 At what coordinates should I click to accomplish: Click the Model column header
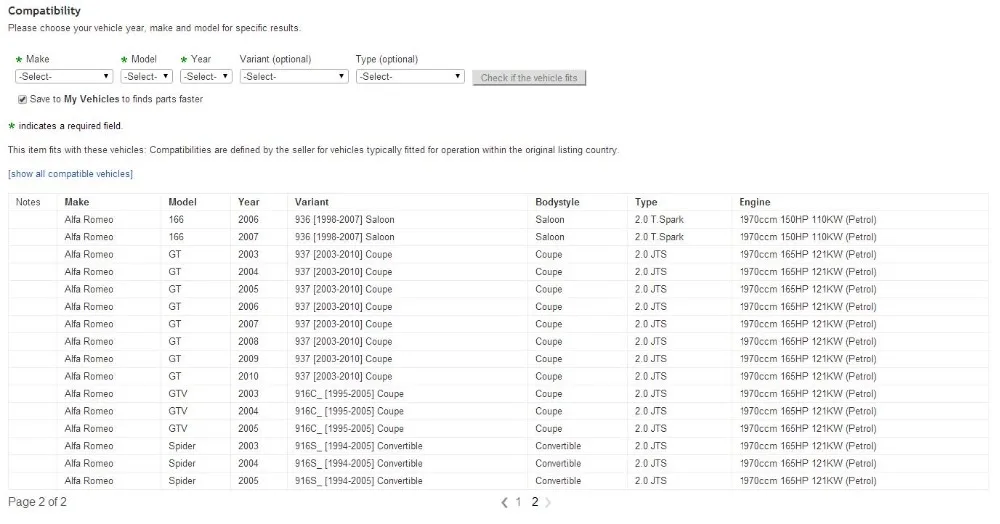(182, 202)
